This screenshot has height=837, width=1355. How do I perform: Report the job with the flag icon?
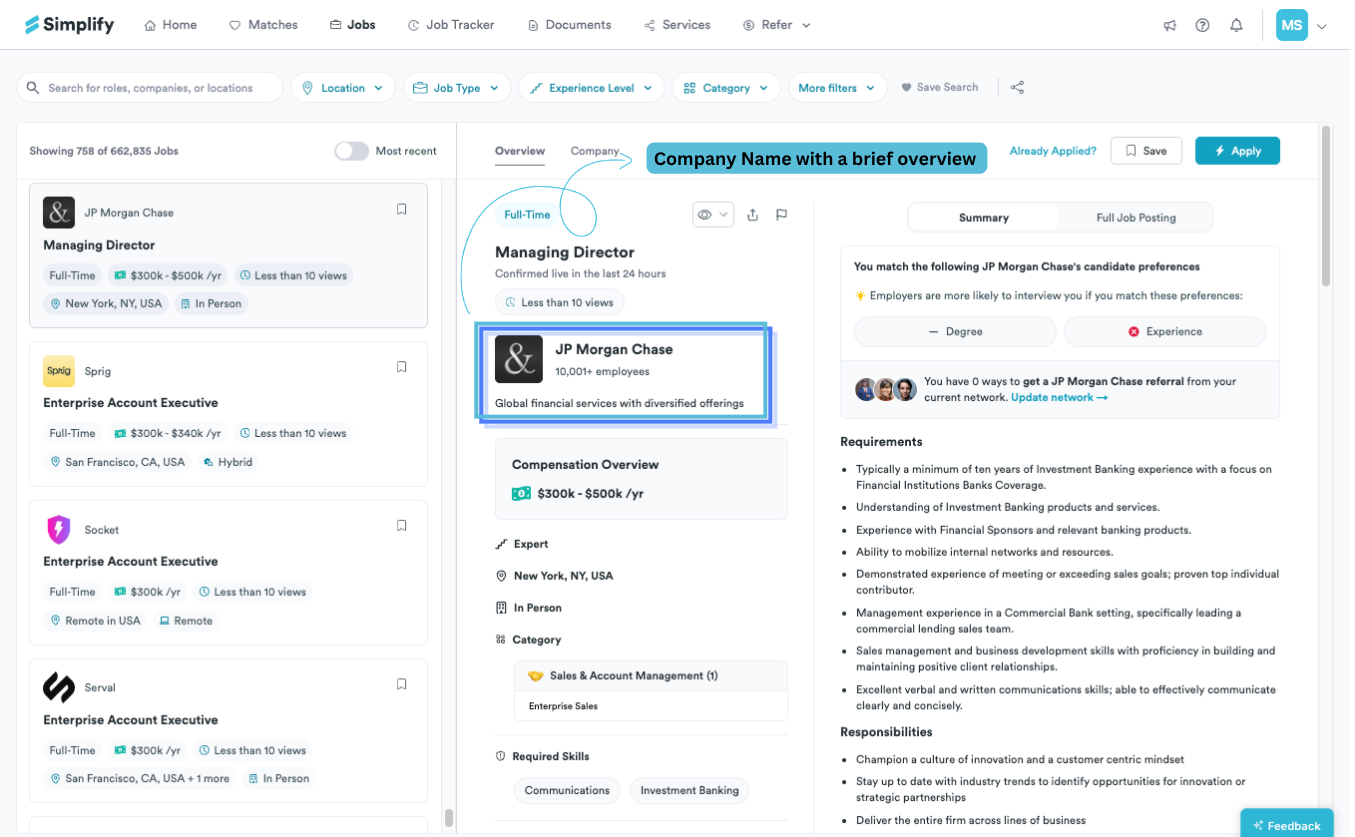tap(782, 215)
